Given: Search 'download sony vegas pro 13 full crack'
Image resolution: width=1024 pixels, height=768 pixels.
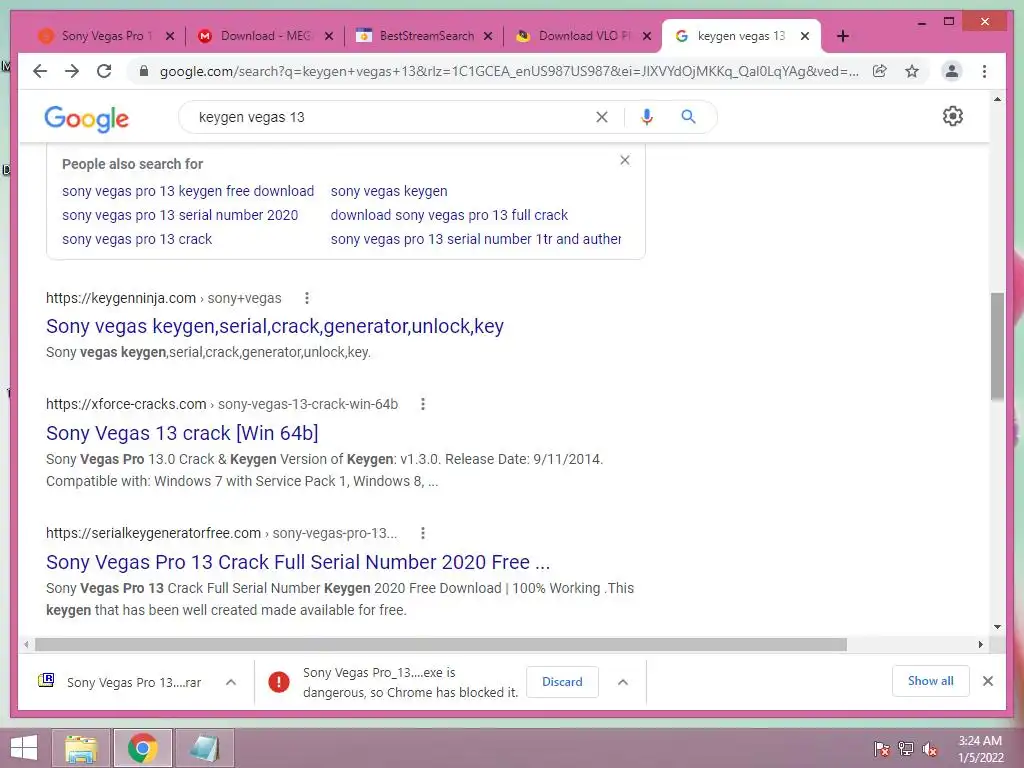Looking at the screenshot, I should (x=449, y=216).
